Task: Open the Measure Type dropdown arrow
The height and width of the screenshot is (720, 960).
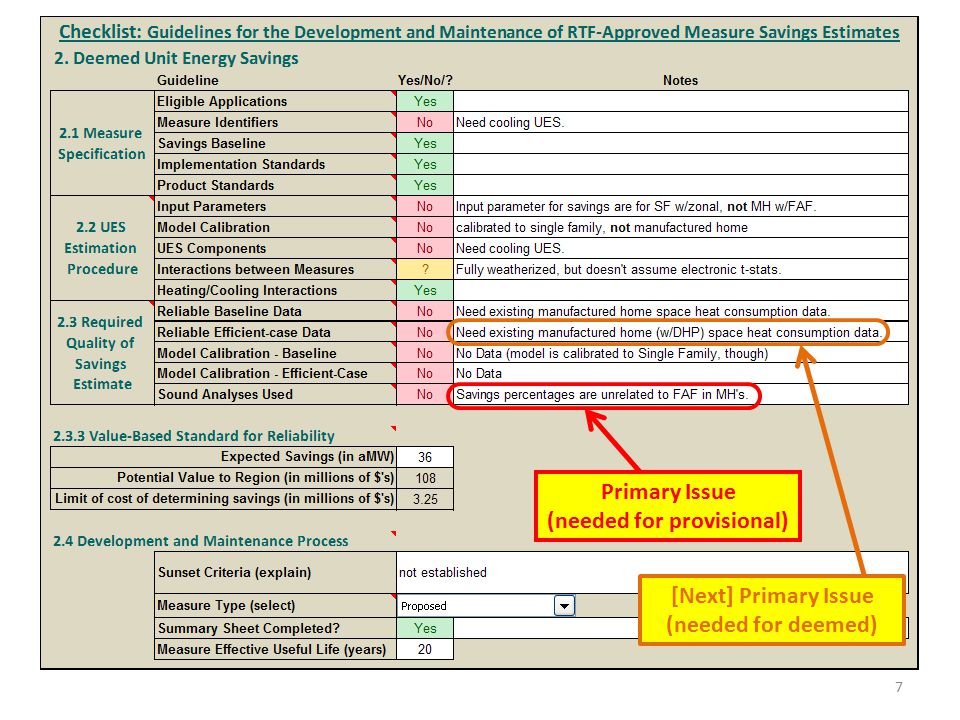Action: (x=564, y=606)
